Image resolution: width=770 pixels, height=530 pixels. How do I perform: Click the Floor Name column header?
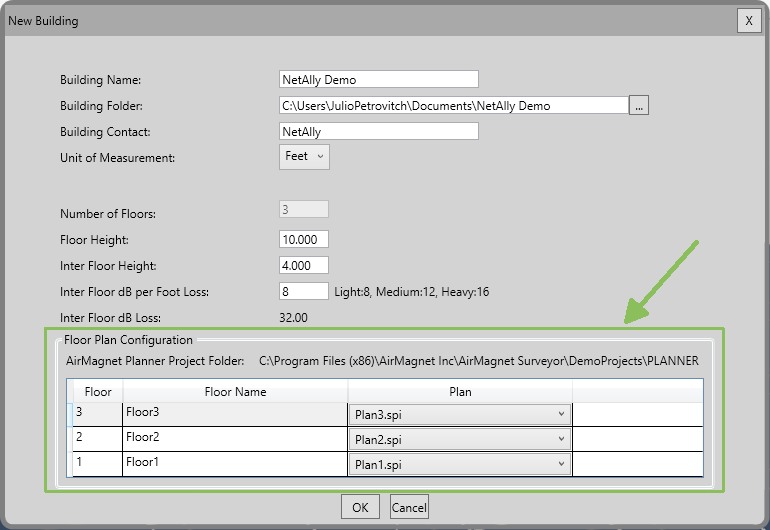pos(235,391)
